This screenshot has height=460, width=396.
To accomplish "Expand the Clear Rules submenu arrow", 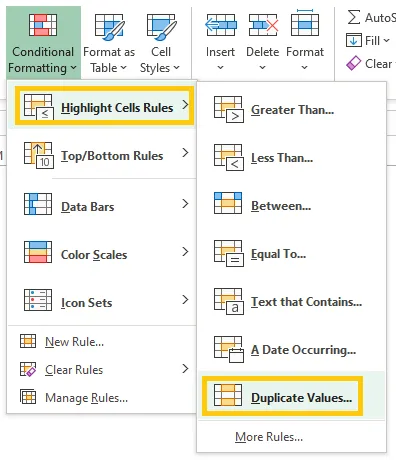I will point(185,369).
